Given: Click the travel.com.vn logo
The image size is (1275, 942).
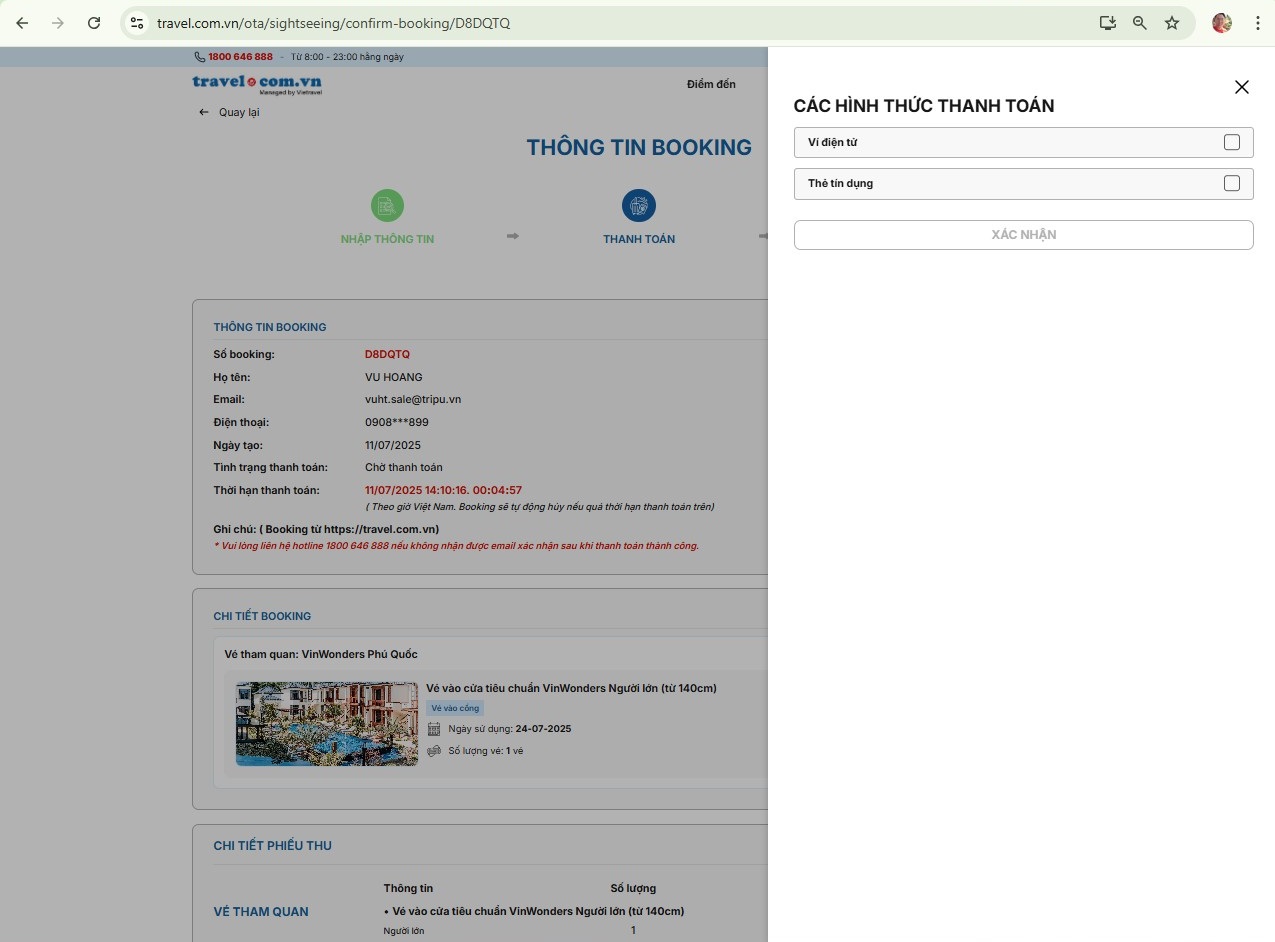Looking at the screenshot, I should pos(257,85).
